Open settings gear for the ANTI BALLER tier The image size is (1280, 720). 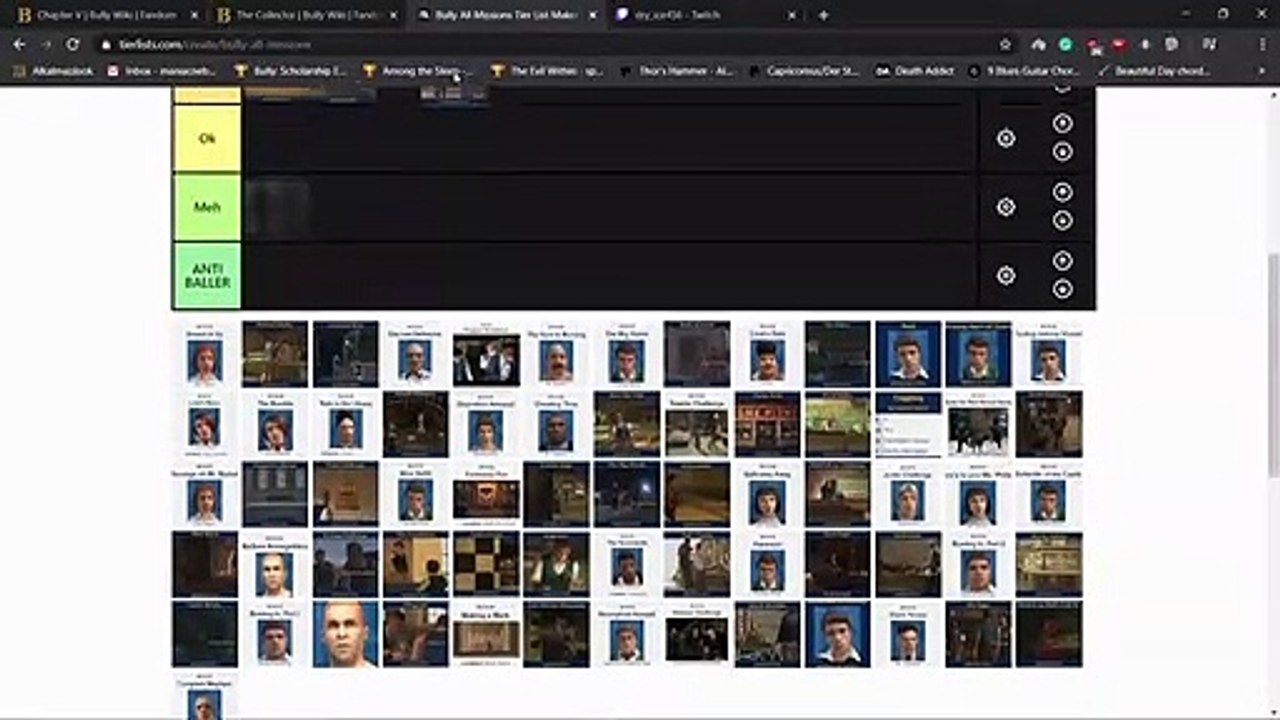tap(1006, 275)
